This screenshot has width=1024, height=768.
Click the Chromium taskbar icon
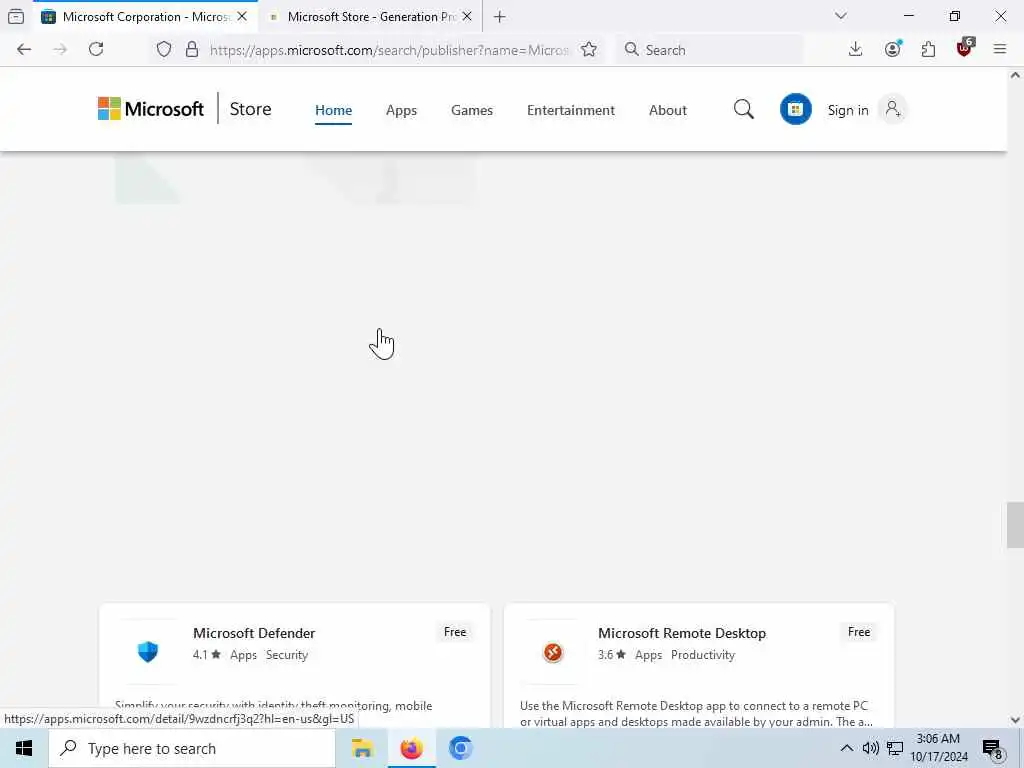[460, 748]
